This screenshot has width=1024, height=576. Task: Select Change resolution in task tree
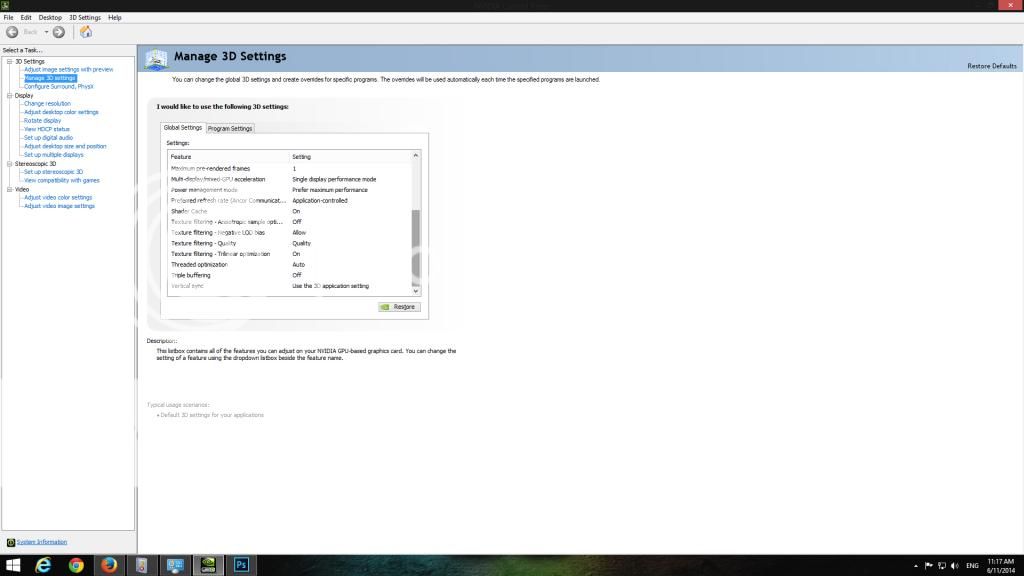click(x=47, y=103)
